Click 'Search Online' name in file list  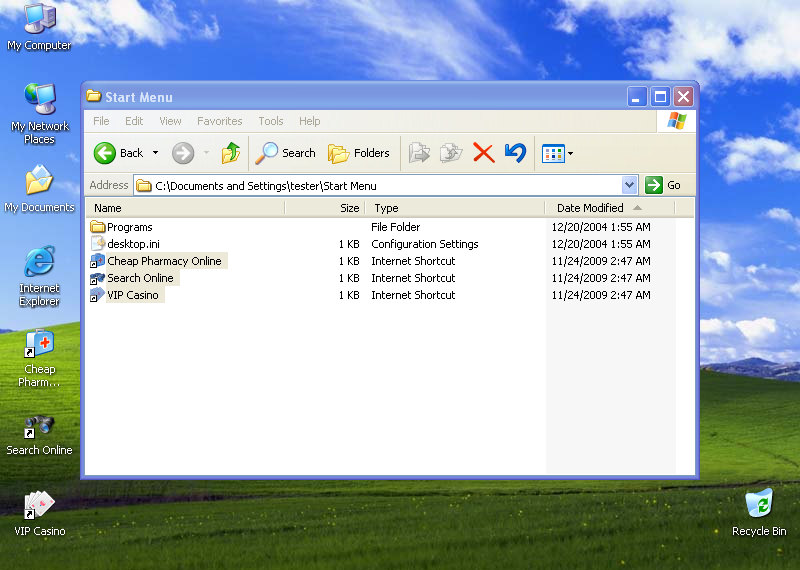pyautogui.click(x=140, y=278)
